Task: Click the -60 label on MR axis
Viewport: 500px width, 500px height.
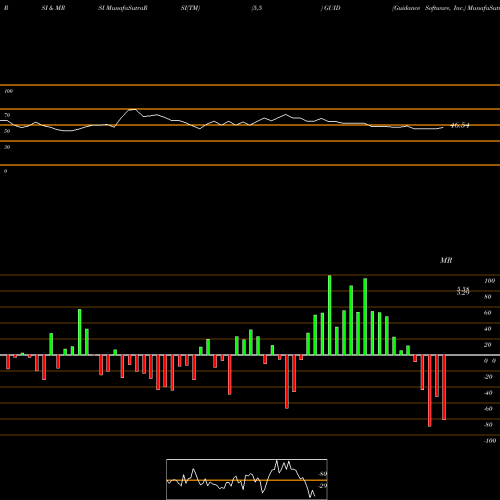Action: (x=488, y=409)
